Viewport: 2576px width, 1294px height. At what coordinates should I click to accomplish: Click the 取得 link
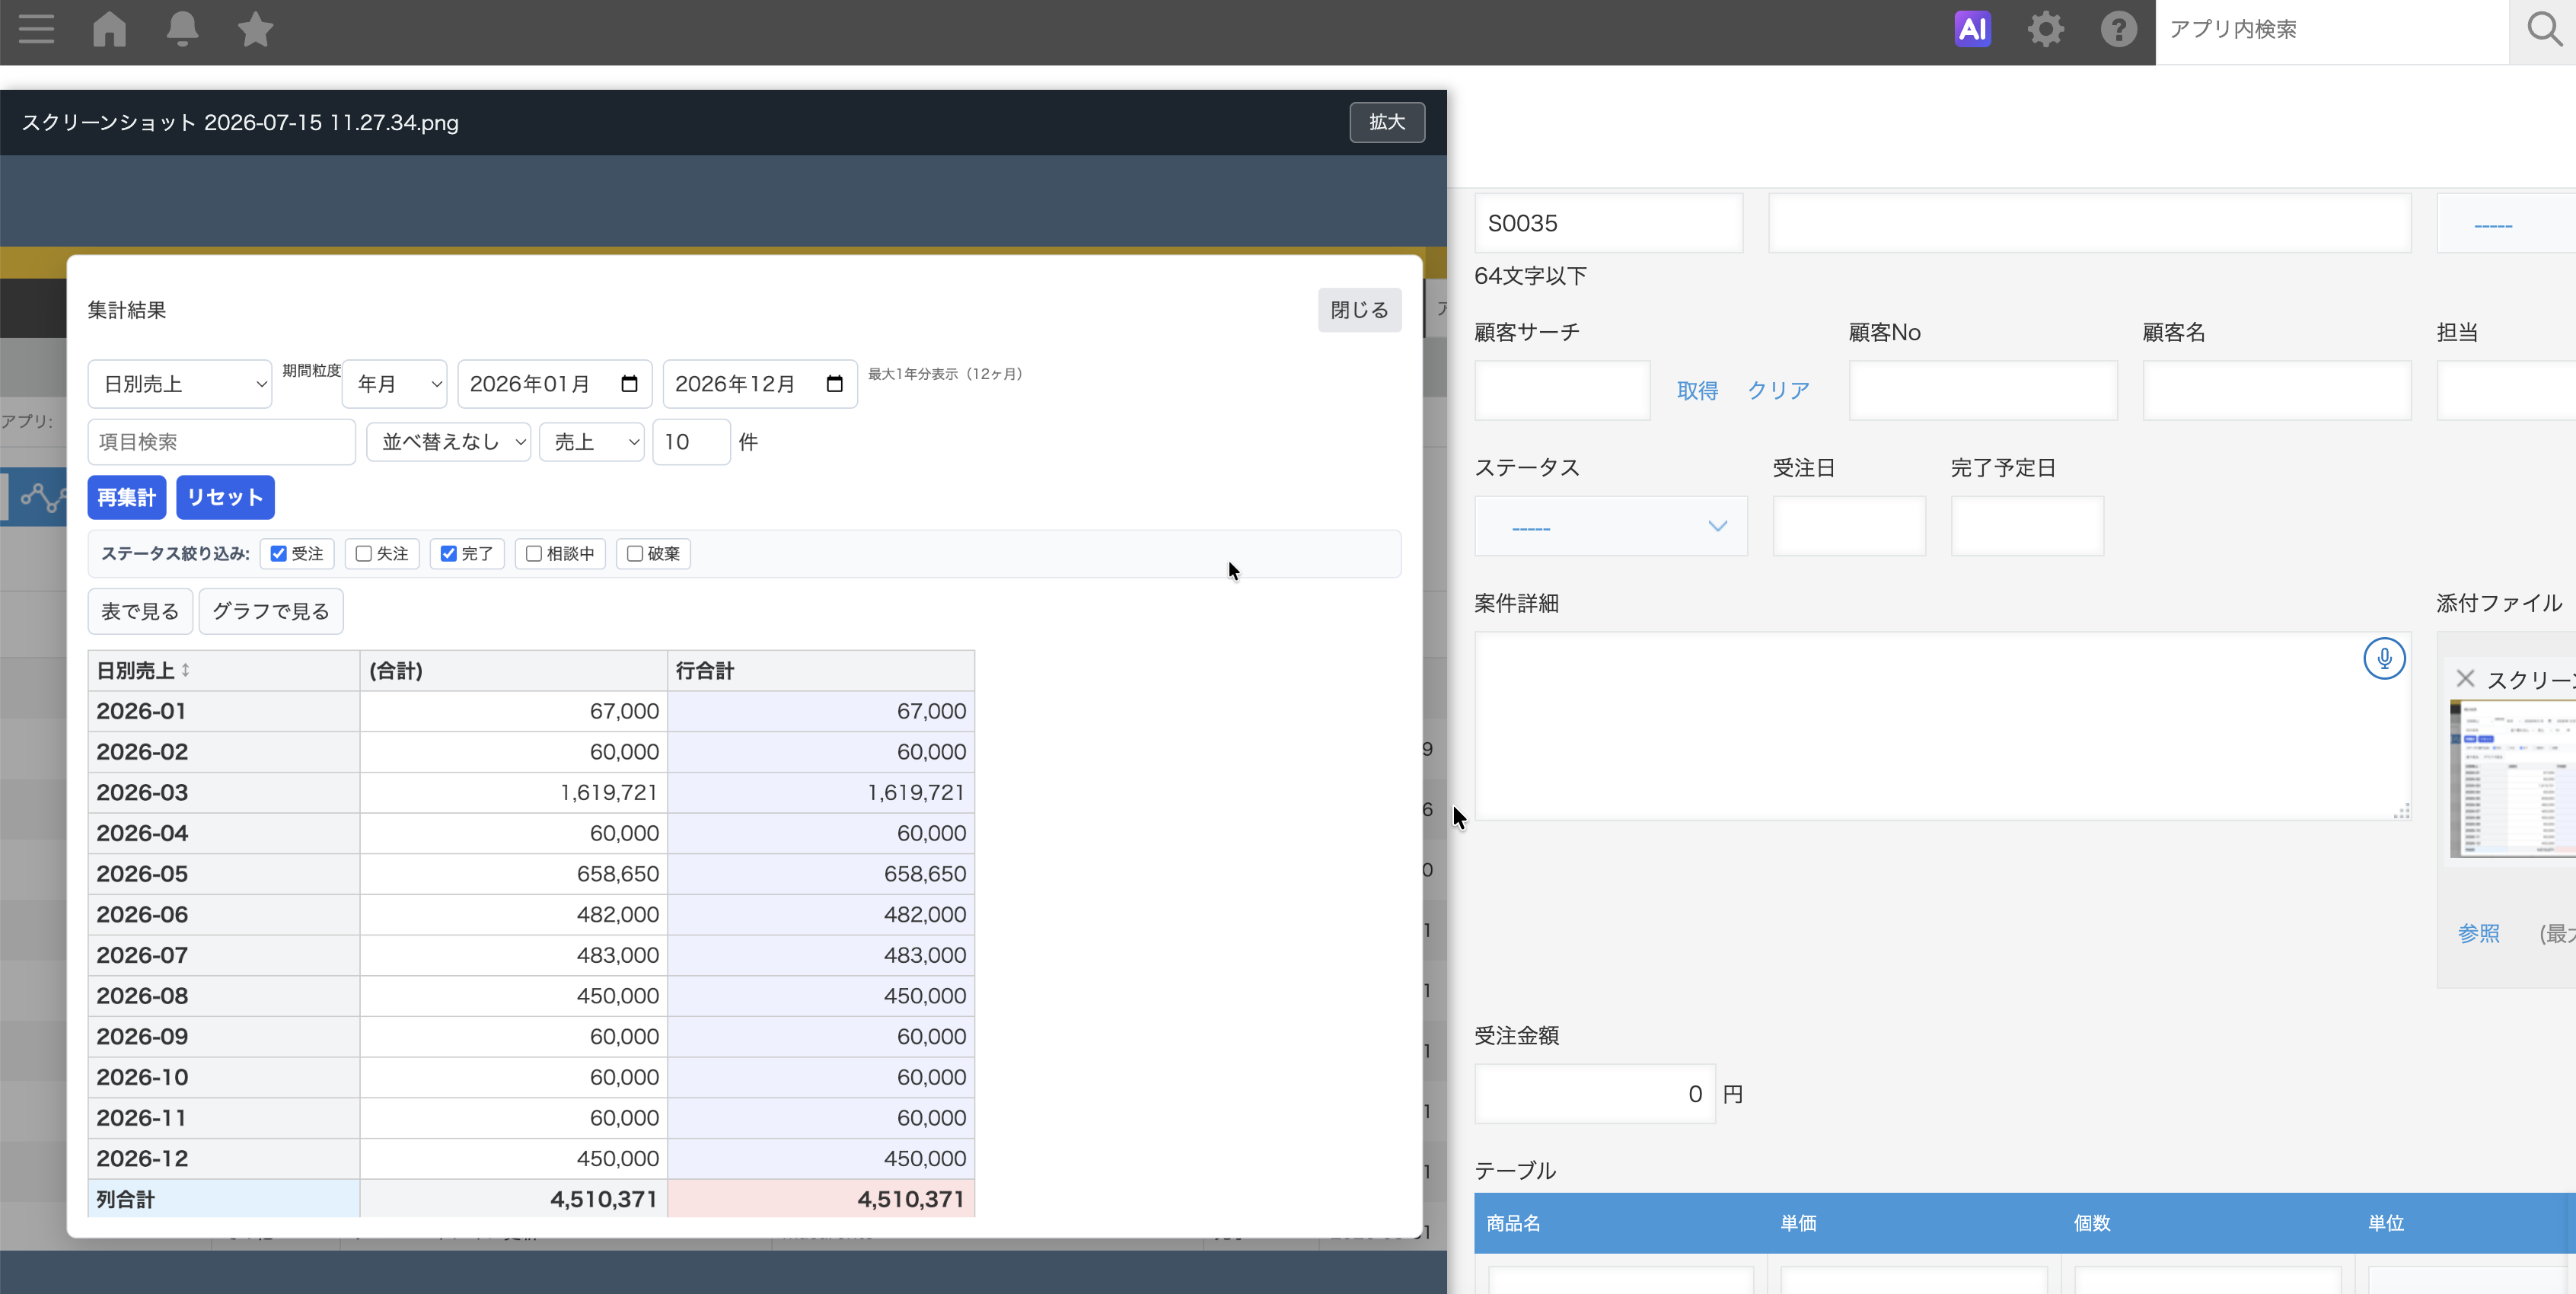pyautogui.click(x=1697, y=390)
